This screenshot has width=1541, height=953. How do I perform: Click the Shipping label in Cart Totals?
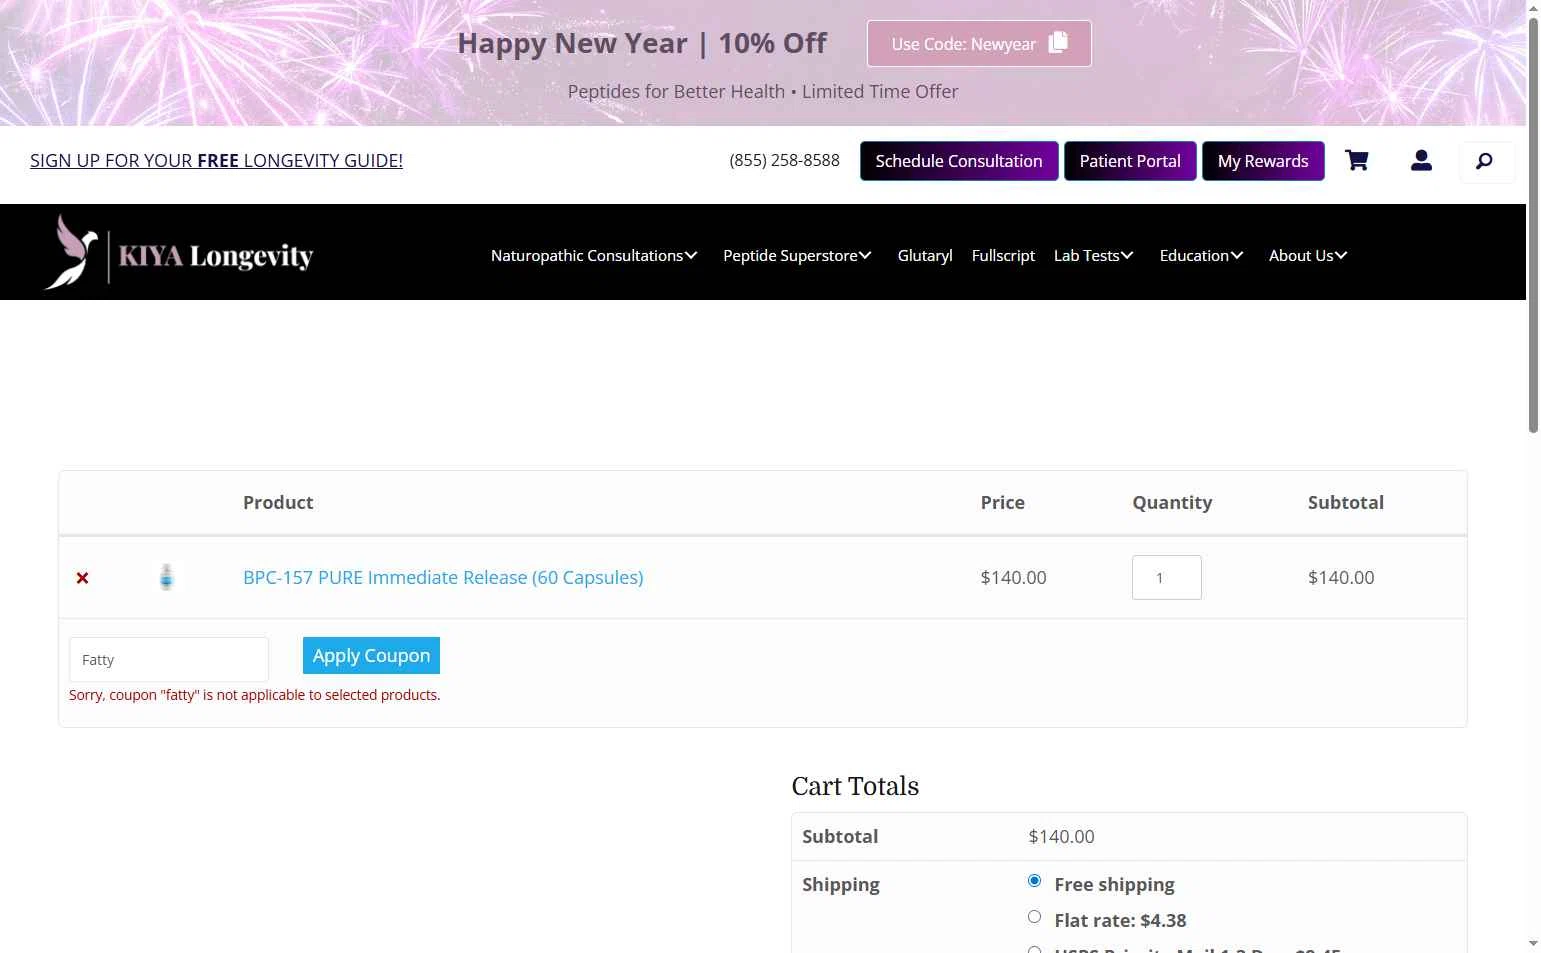coord(841,885)
